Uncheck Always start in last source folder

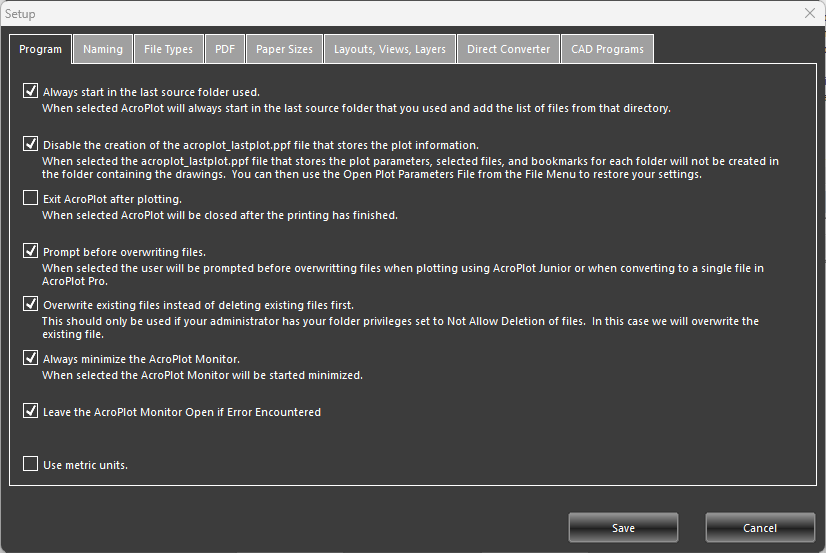[31, 91]
